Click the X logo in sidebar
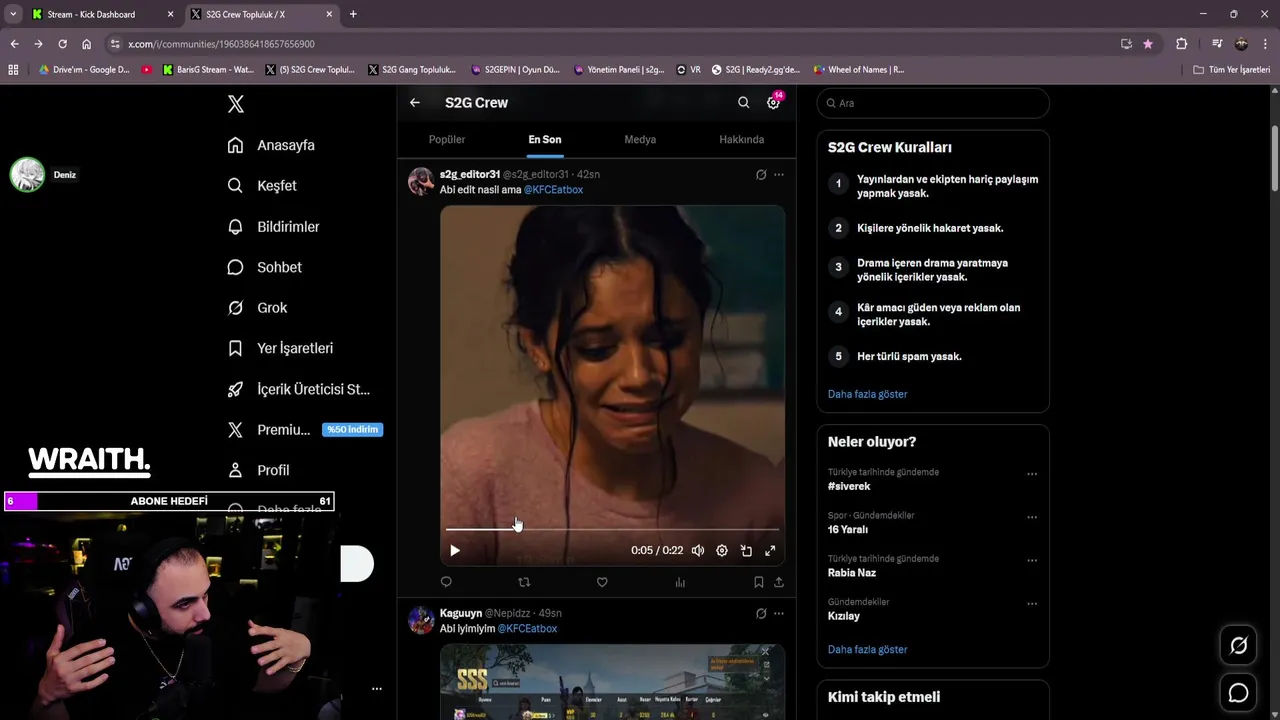The image size is (1280, 720). (x=235, y=104)
